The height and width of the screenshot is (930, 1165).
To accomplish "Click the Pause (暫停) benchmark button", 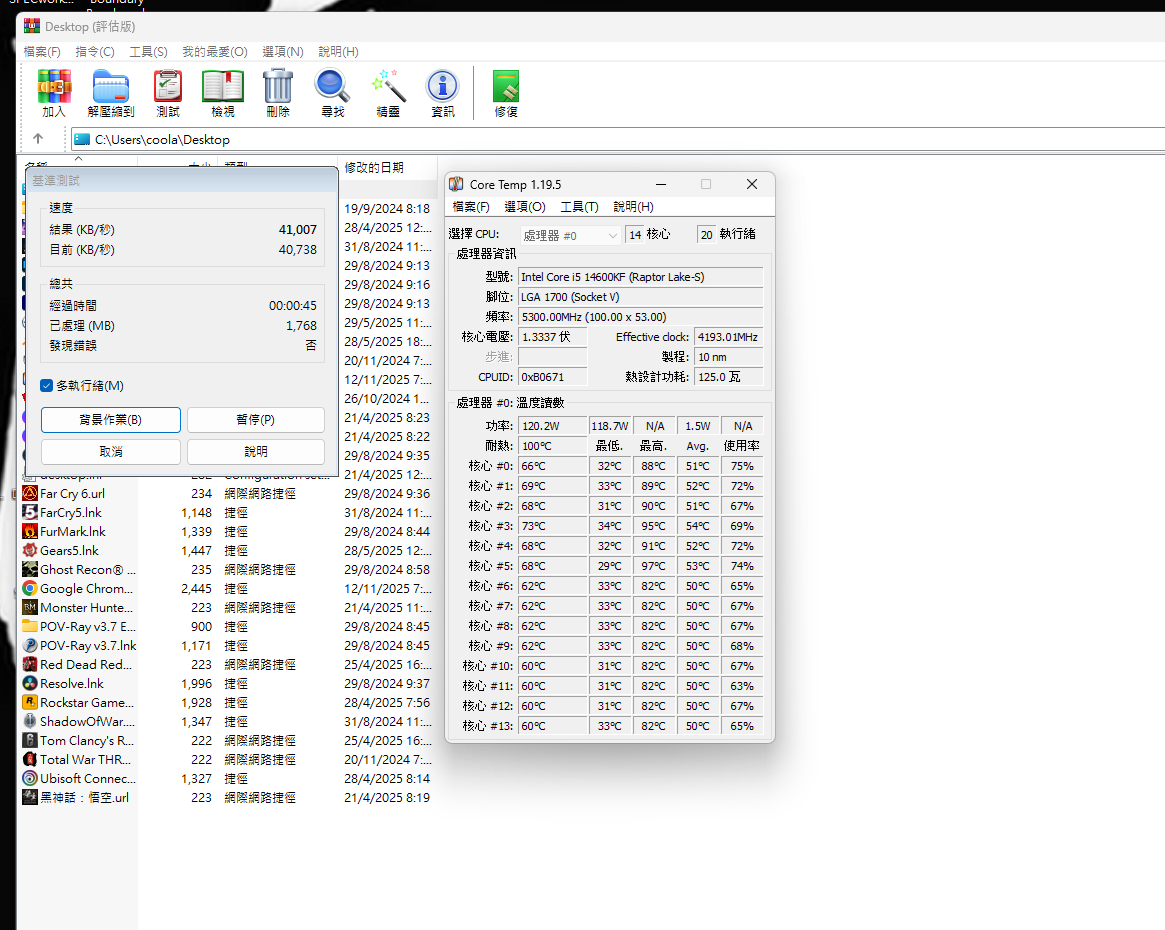I will (255, 420).
